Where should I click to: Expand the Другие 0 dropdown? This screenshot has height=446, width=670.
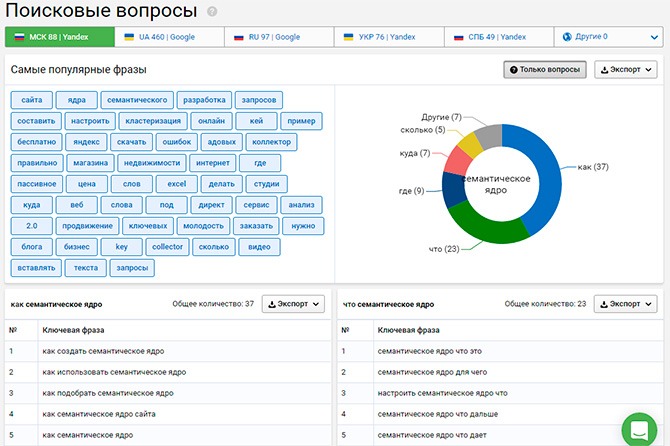pos(608,37)
